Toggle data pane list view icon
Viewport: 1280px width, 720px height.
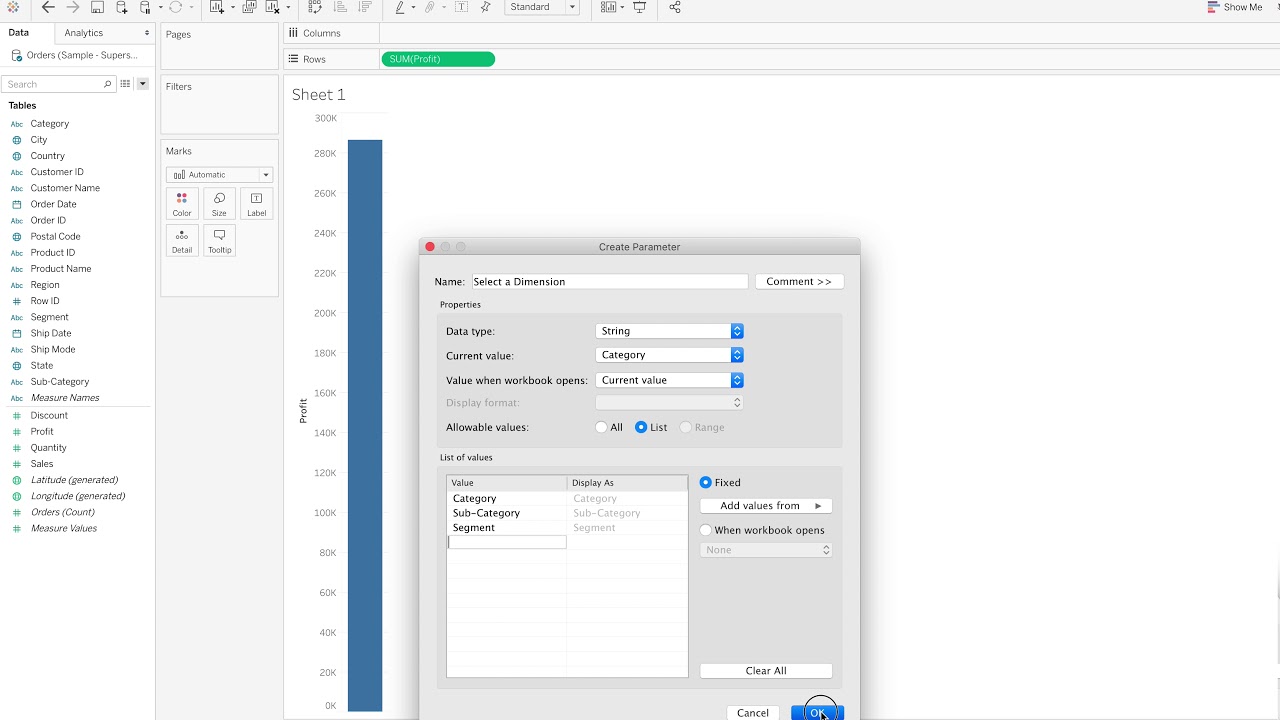coord(125,84)
